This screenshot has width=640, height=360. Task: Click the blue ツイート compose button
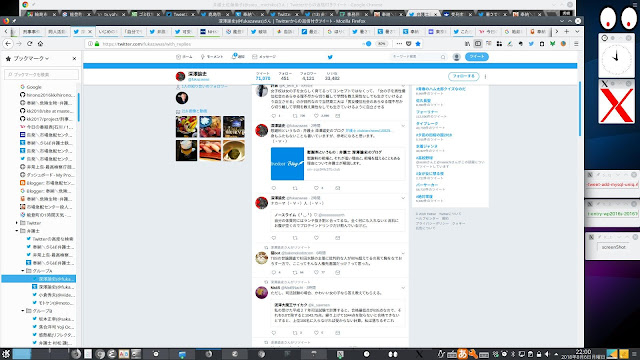coord(476,57)
